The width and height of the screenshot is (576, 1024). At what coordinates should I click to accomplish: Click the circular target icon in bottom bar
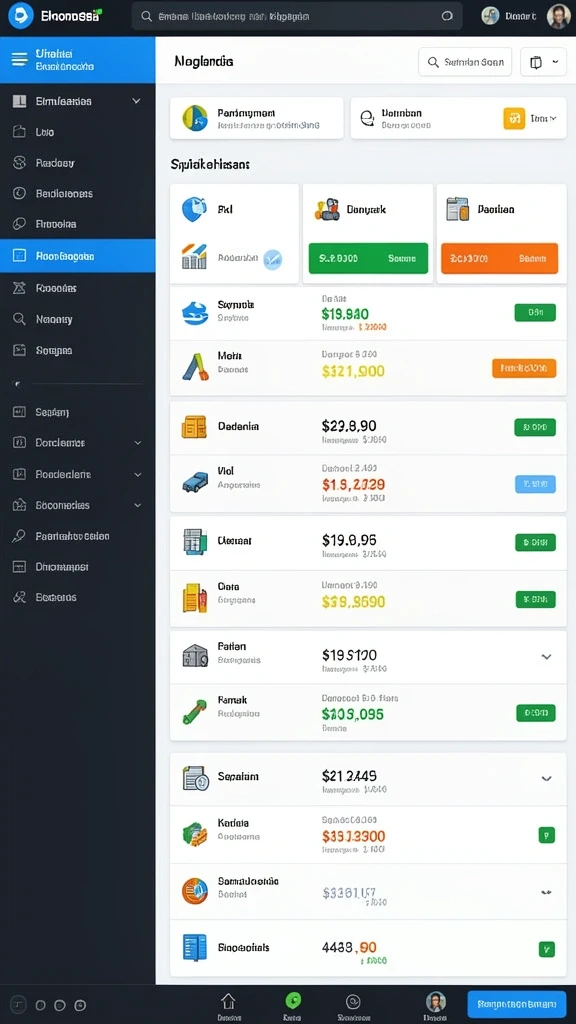353,1001
